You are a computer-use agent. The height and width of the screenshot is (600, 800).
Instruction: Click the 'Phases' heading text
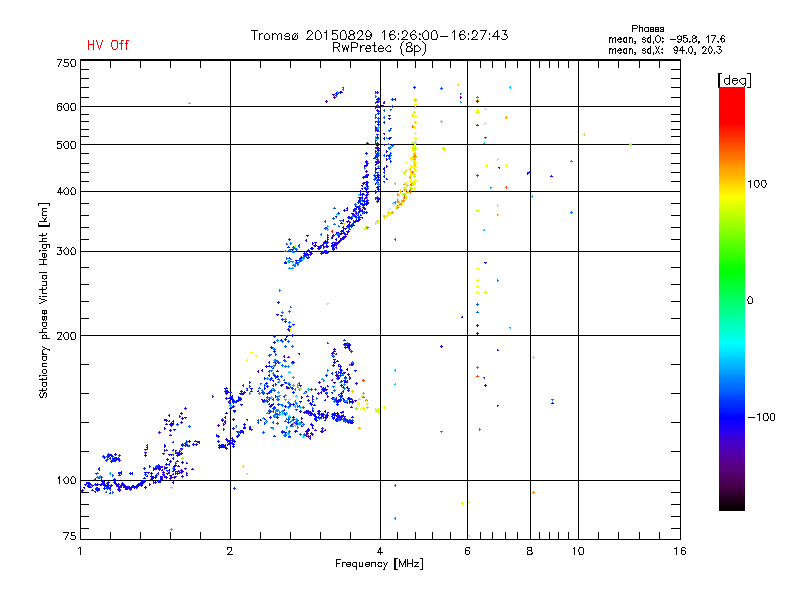(x=647, y=29)
